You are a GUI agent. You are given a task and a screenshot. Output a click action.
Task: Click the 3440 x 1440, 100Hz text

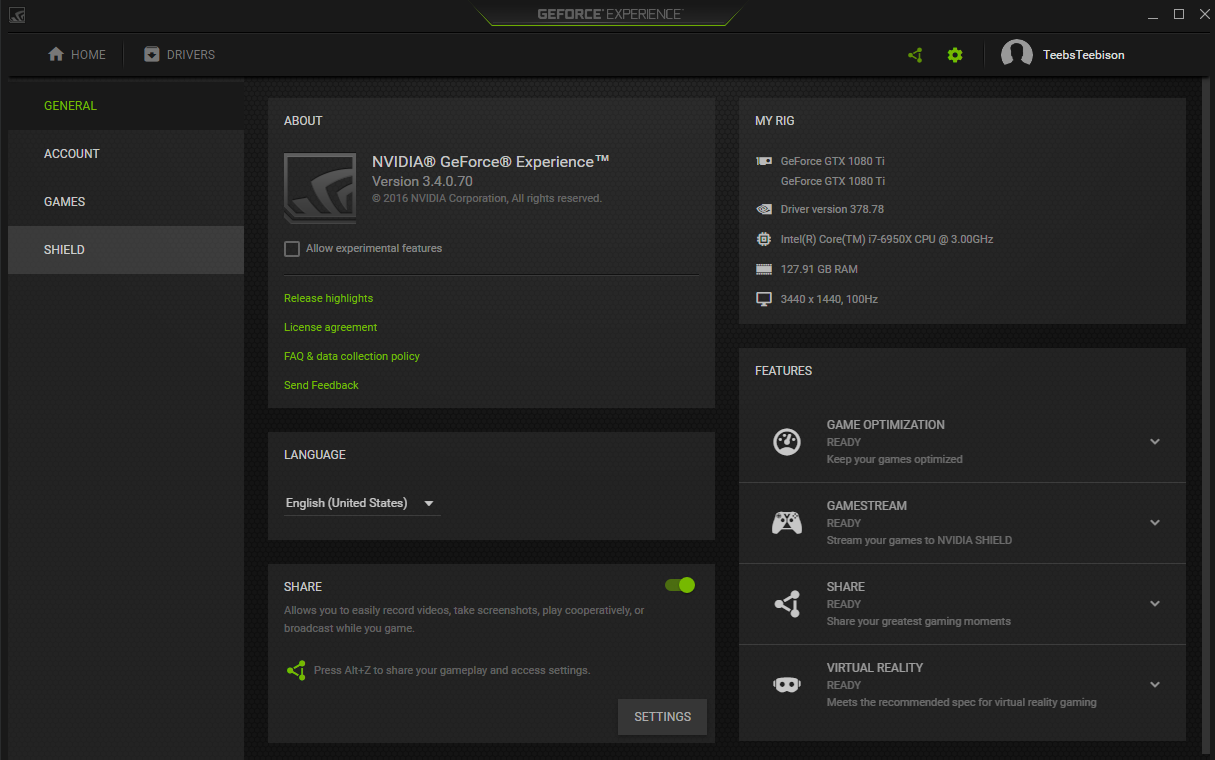829,299
